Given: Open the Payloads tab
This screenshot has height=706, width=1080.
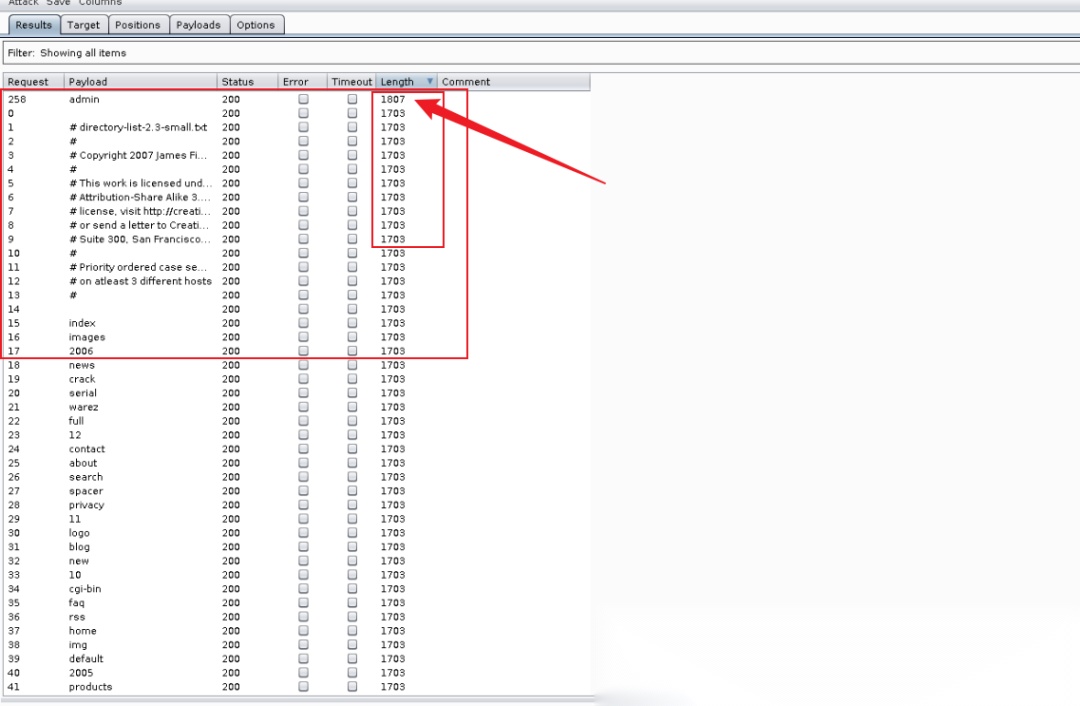Looking at the screenshot, I should (x=198, y=25).
